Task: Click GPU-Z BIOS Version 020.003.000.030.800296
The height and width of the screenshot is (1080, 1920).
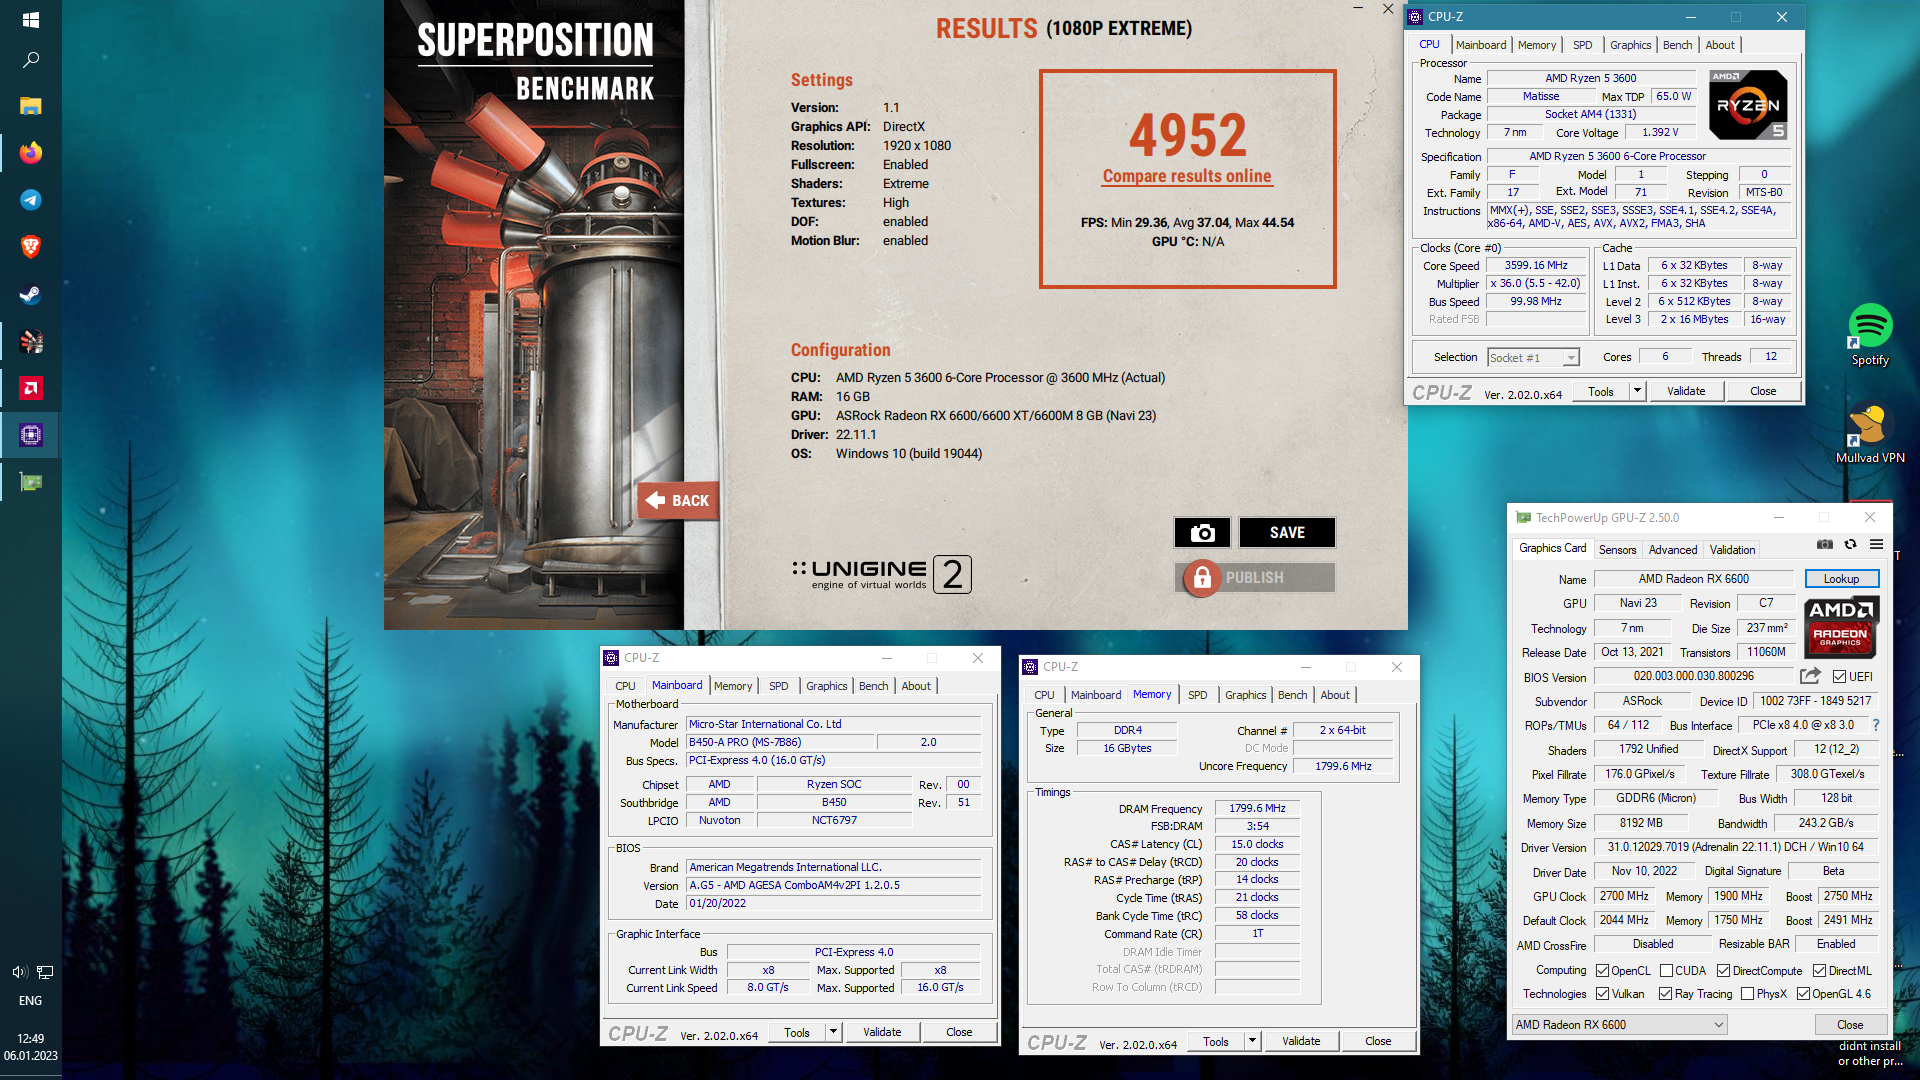Action: (1694, 676)
